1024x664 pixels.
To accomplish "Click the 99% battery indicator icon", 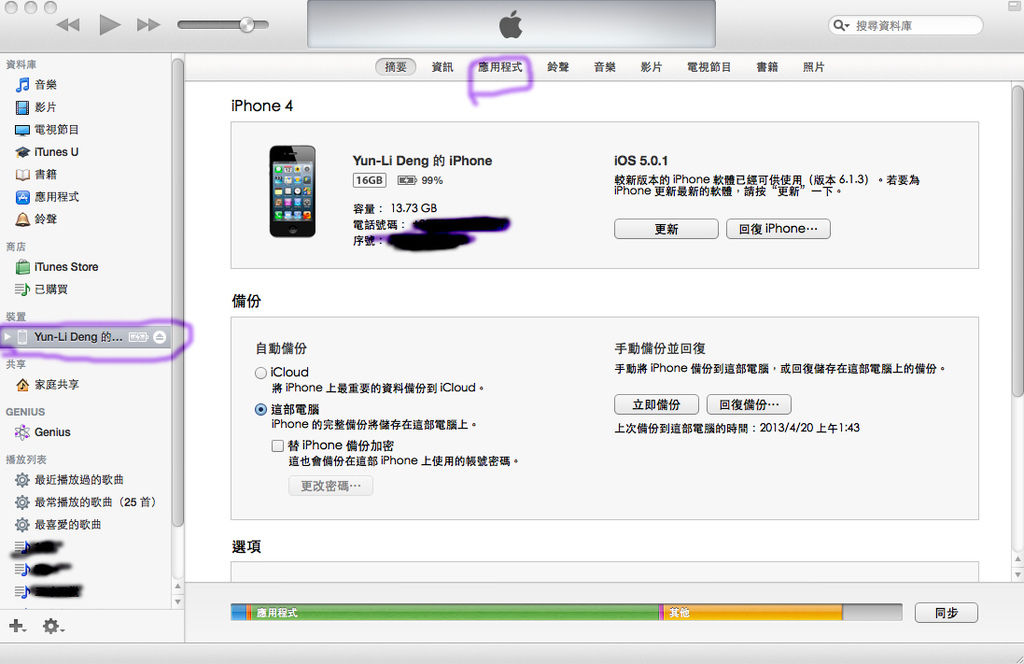I will click(x=407, y=180).
